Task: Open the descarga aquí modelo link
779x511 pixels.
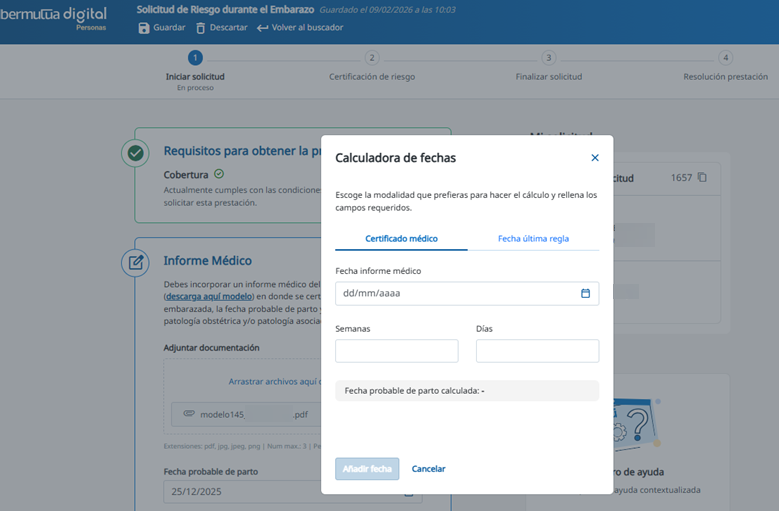Action: click(x=210, y=297)
